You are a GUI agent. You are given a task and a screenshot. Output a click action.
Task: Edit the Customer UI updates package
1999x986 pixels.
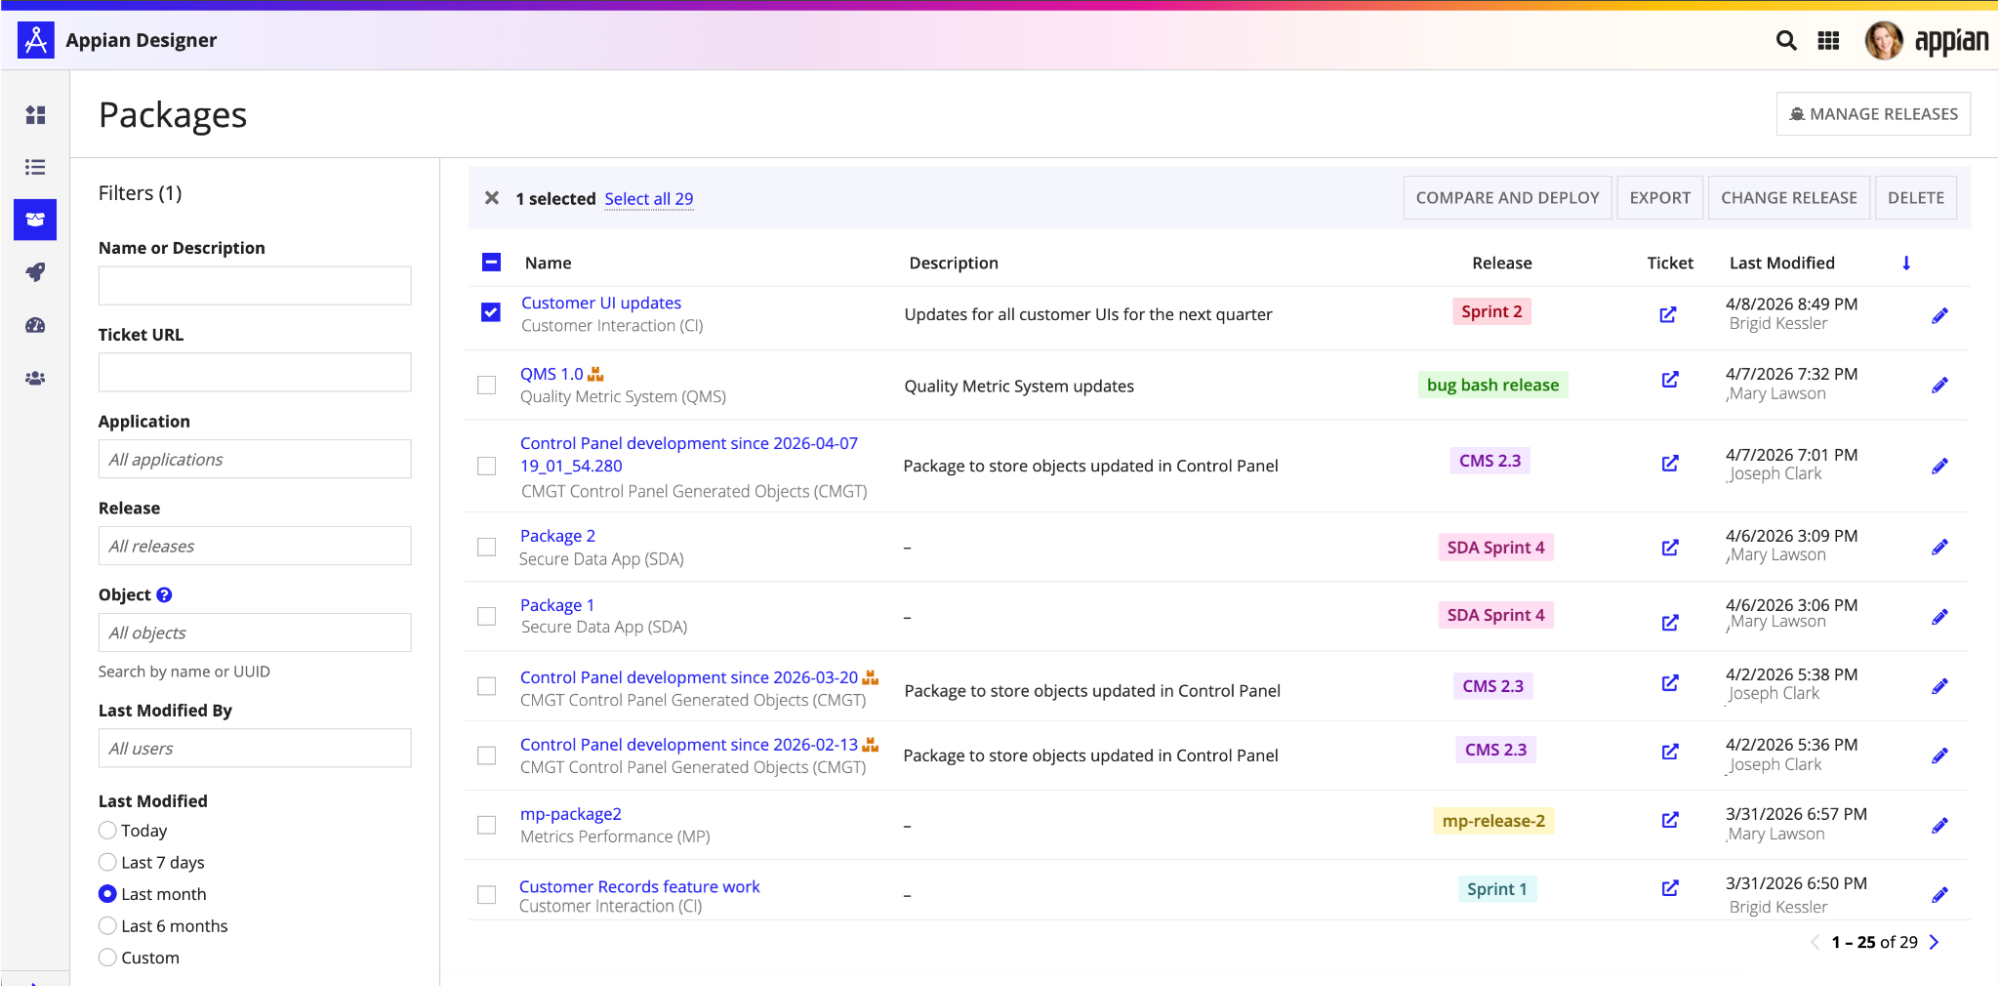pos(1940,316)
